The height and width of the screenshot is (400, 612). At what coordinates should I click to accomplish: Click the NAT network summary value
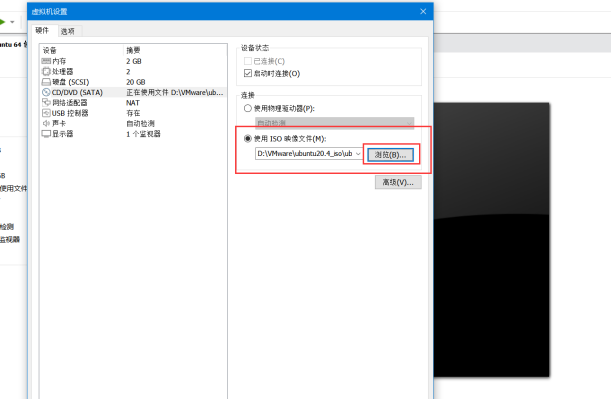133,103
